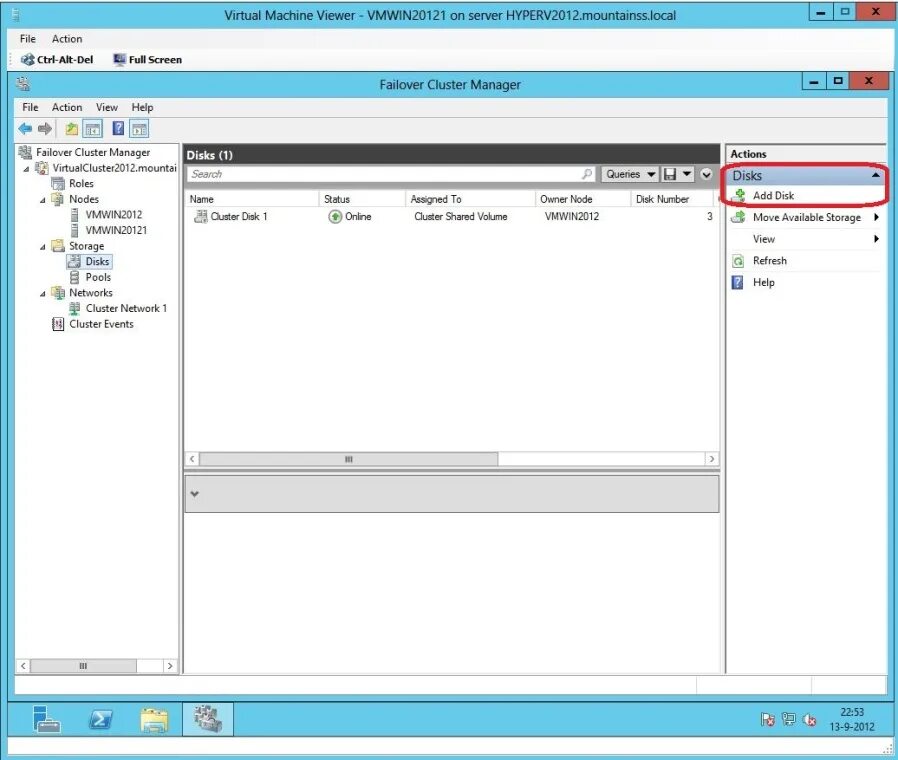898x760 pixels.
Task: Toggle the console tree pane icon
Action: coord(93,129)
